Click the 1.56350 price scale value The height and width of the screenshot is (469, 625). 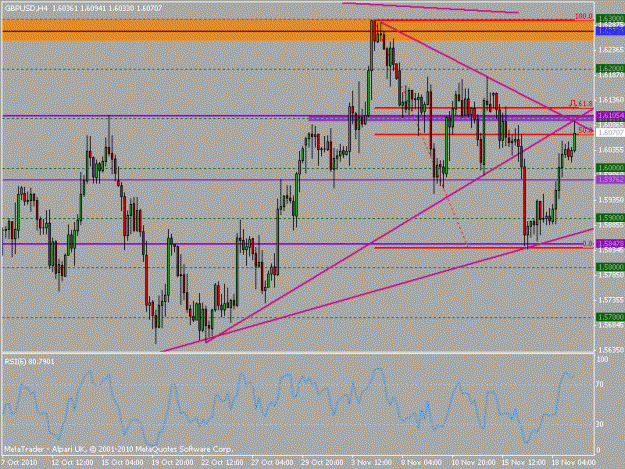pos(611,350)
